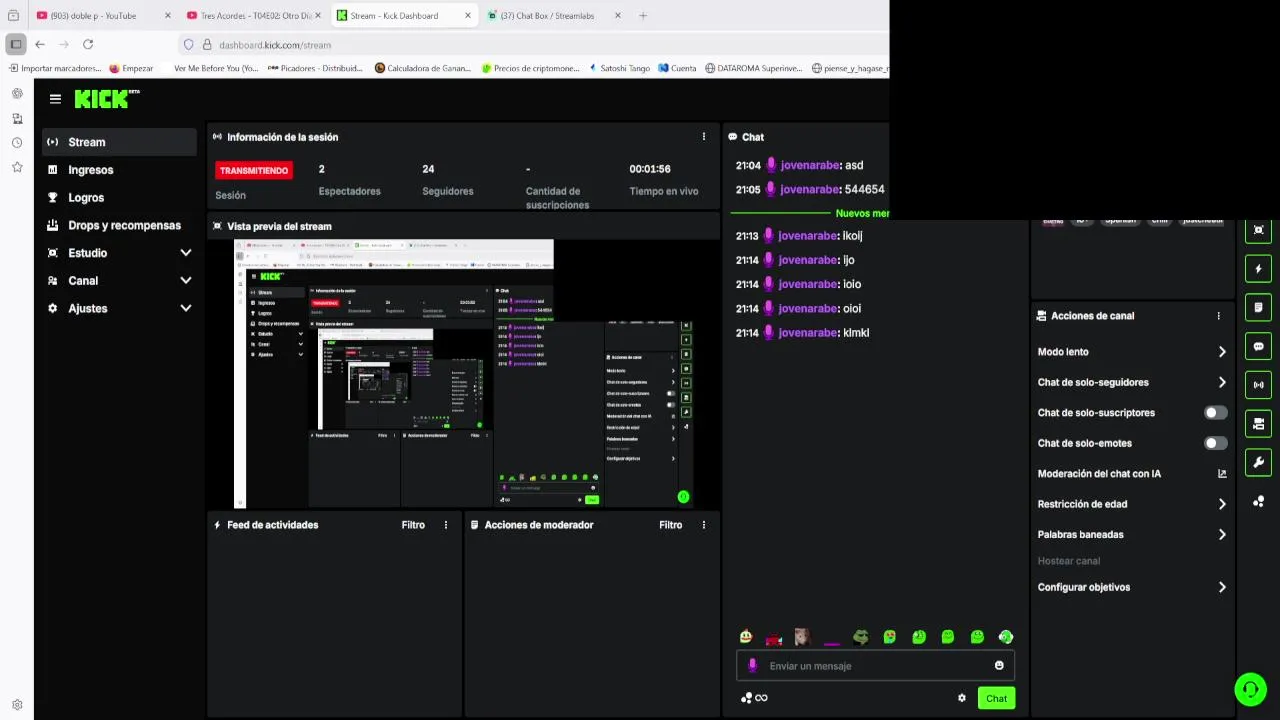Open Acciones de moderador options menu
Screen dimensions: 1280x720
pyautogui.click(x=704, y=525)
